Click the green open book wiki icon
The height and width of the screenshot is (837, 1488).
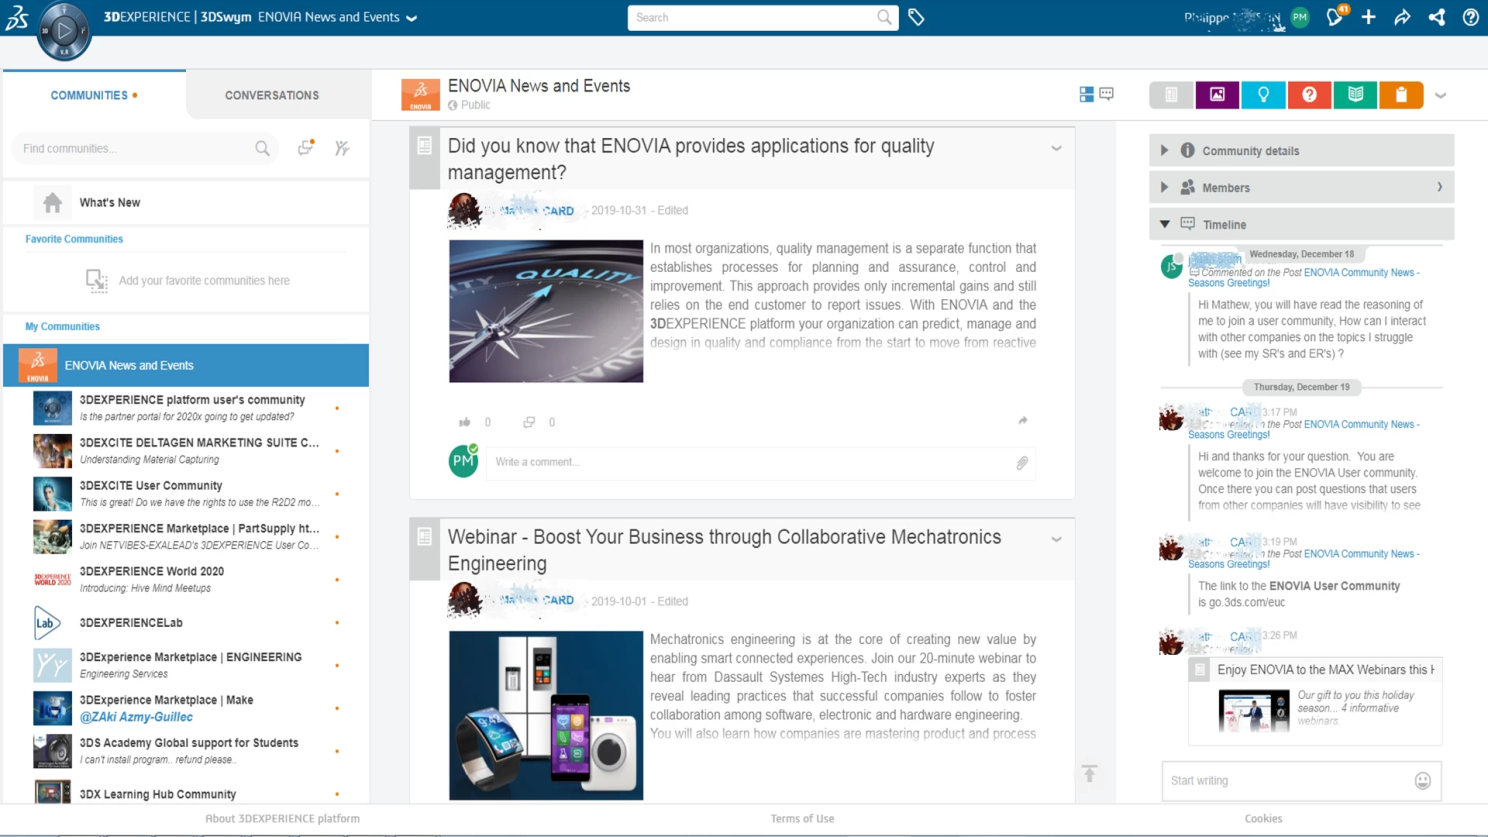pos(1355,95)
